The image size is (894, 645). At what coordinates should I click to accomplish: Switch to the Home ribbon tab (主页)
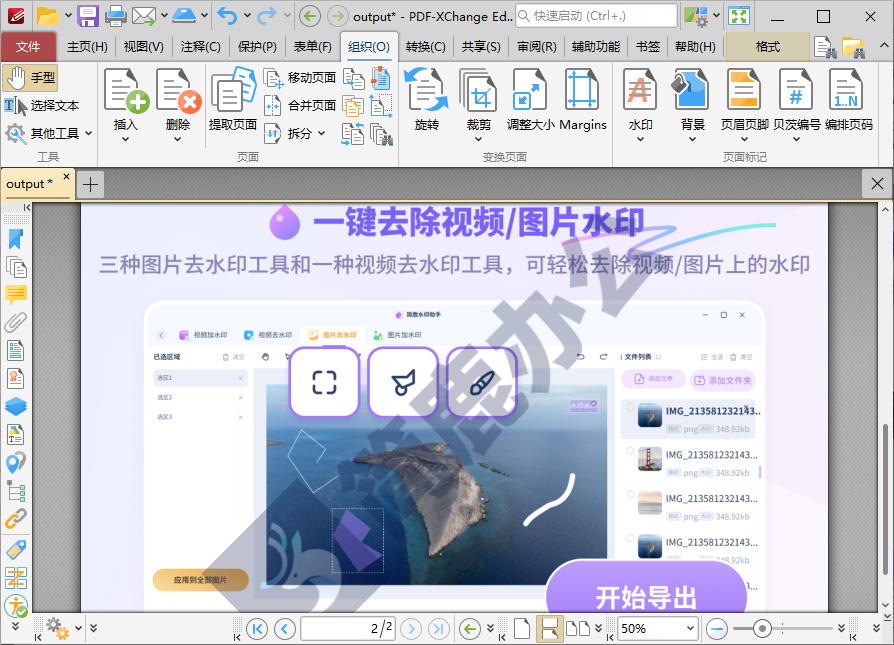[x=85, y=46]
